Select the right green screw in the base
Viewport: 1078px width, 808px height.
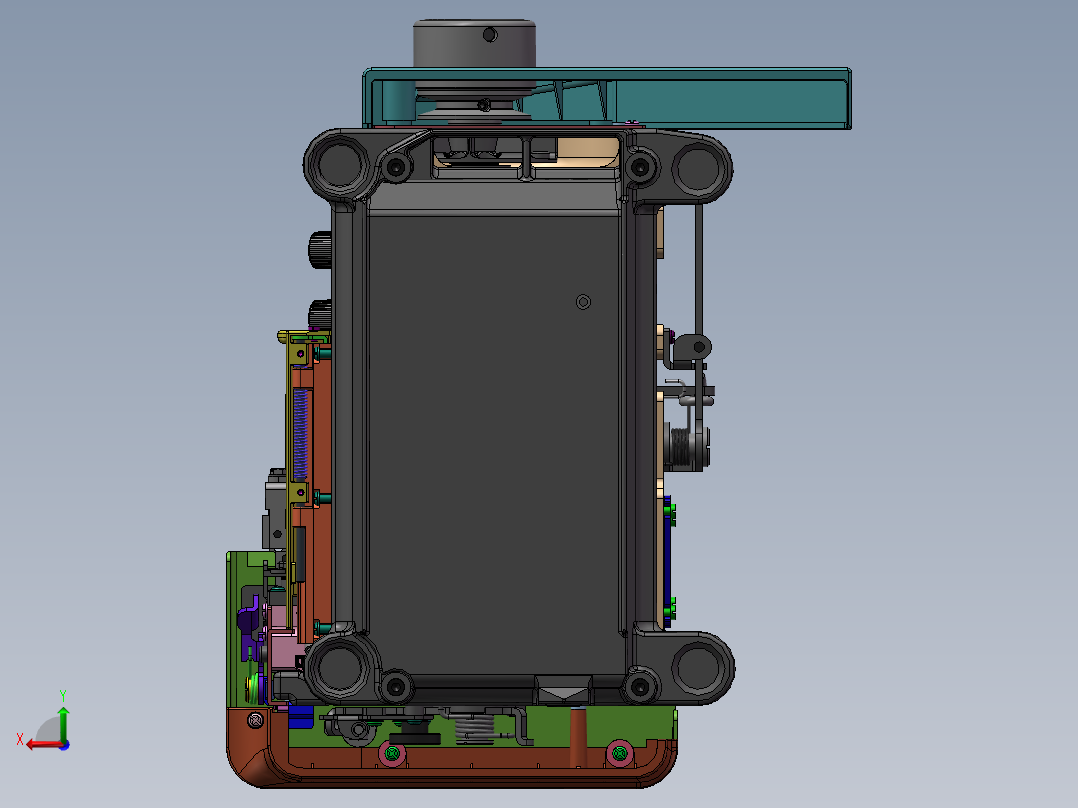point(619,754)
